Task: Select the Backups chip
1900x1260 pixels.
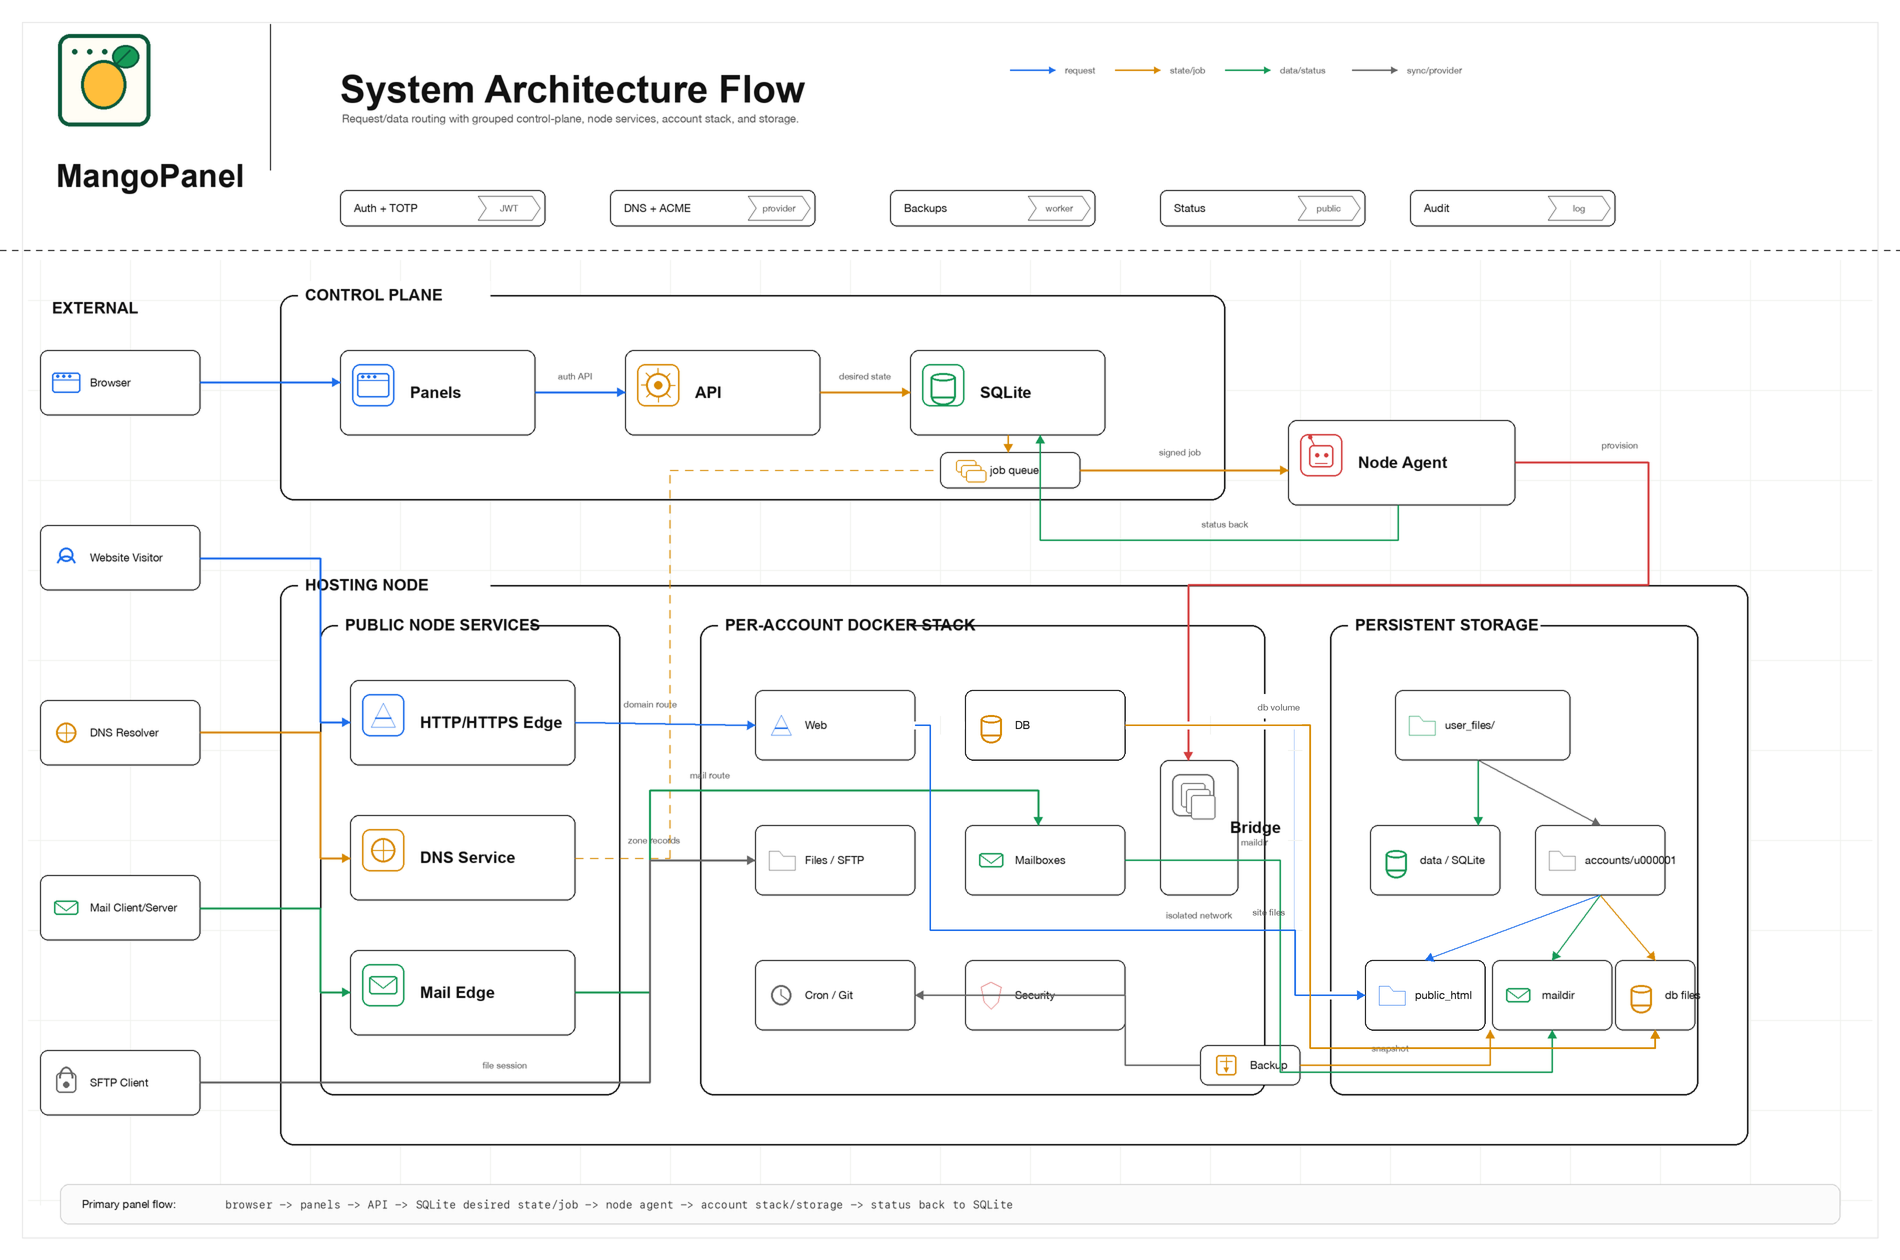Action: pyautogui.click(x=992, y=208)
